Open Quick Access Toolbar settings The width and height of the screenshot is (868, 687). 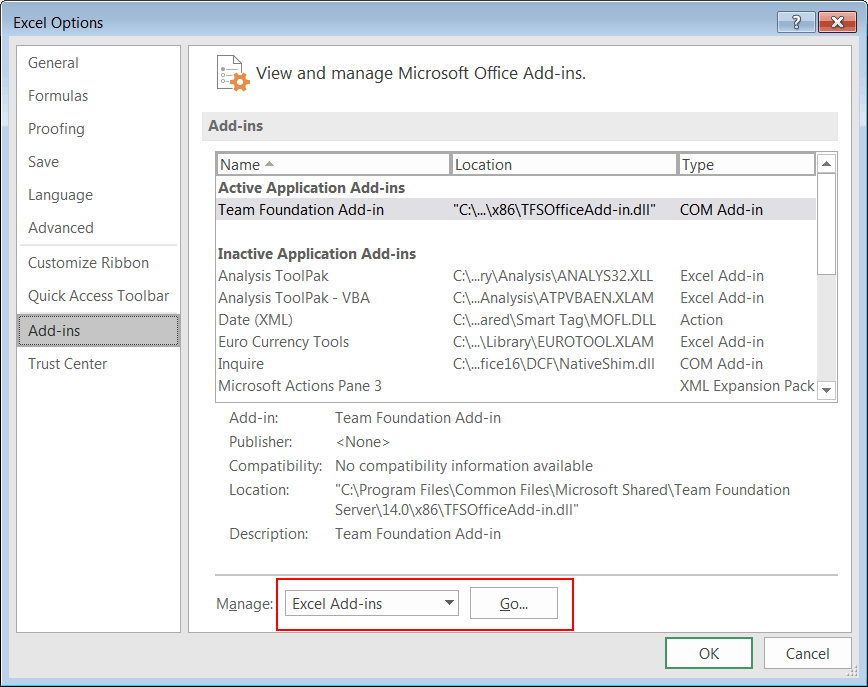pos(99,296)
